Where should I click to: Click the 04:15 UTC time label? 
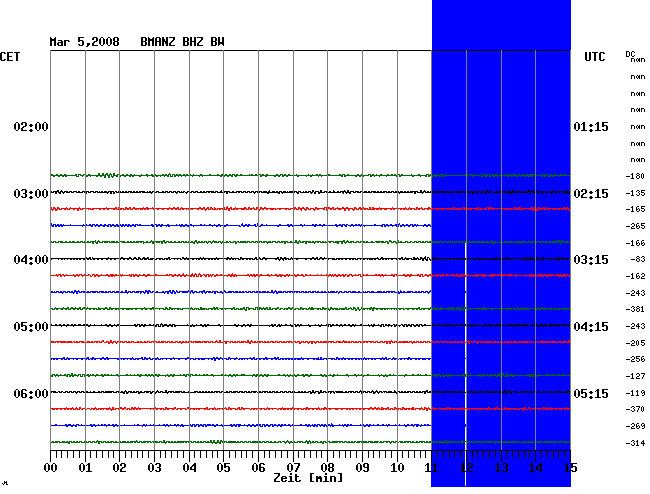tap(591, 327)
